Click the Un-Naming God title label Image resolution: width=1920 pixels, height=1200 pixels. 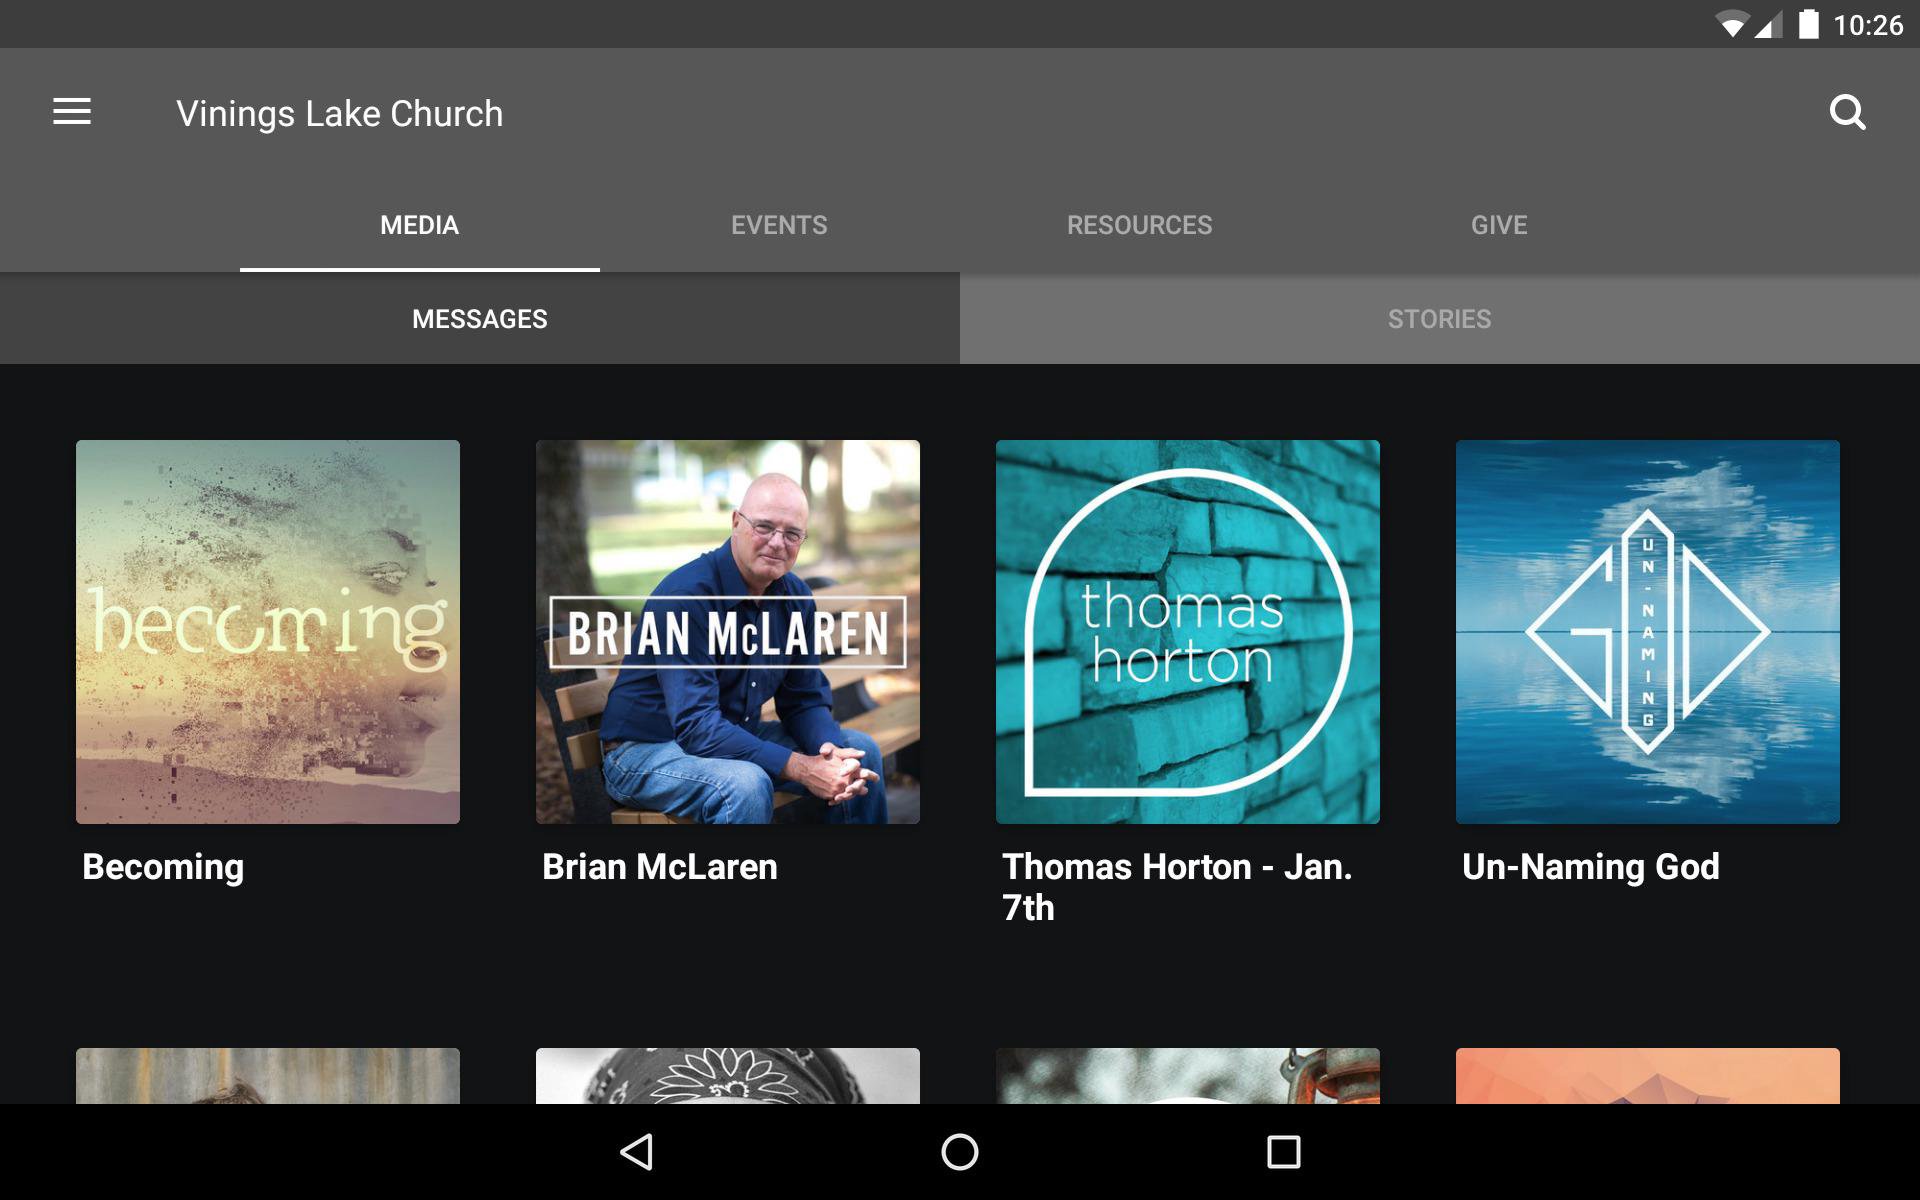click(x=1590, y=867)
